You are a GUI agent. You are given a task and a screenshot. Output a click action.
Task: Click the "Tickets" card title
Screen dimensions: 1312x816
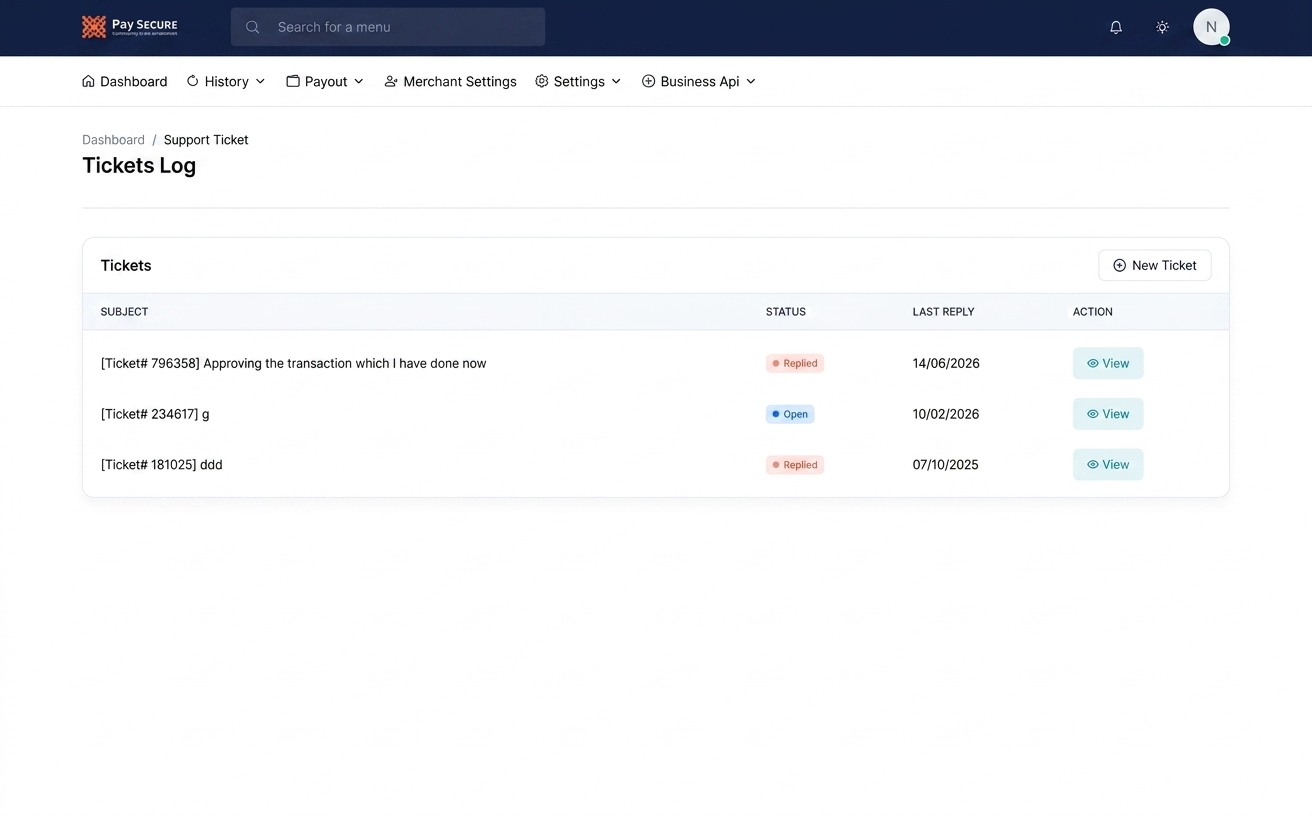click(x=126, y=265)
